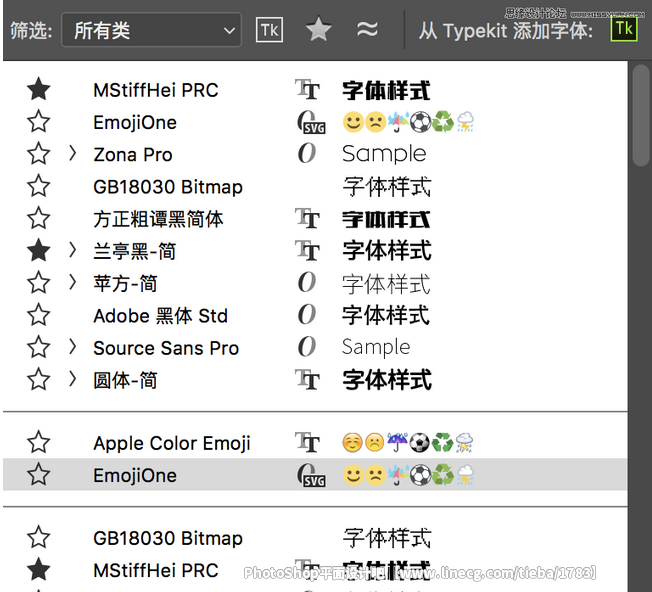Expand the Zona Pro font family
The image size is (652, 592).
click(x=72, y=153)
